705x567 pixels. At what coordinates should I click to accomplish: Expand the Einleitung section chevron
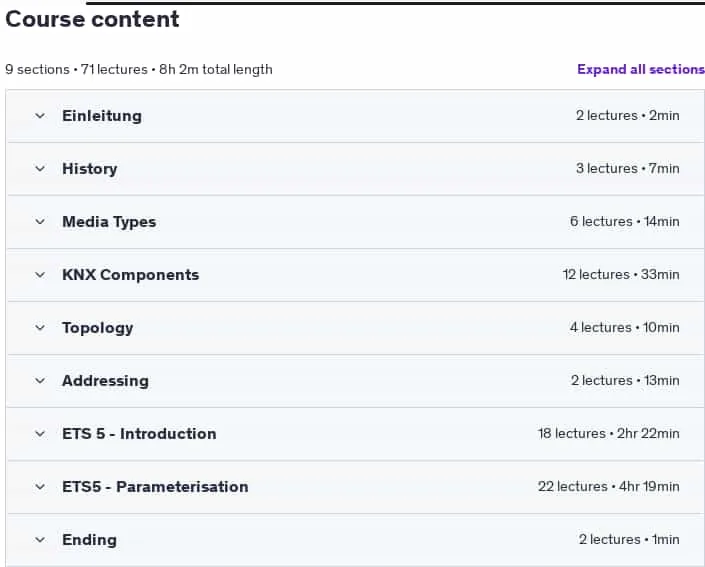tap(40, 116)
